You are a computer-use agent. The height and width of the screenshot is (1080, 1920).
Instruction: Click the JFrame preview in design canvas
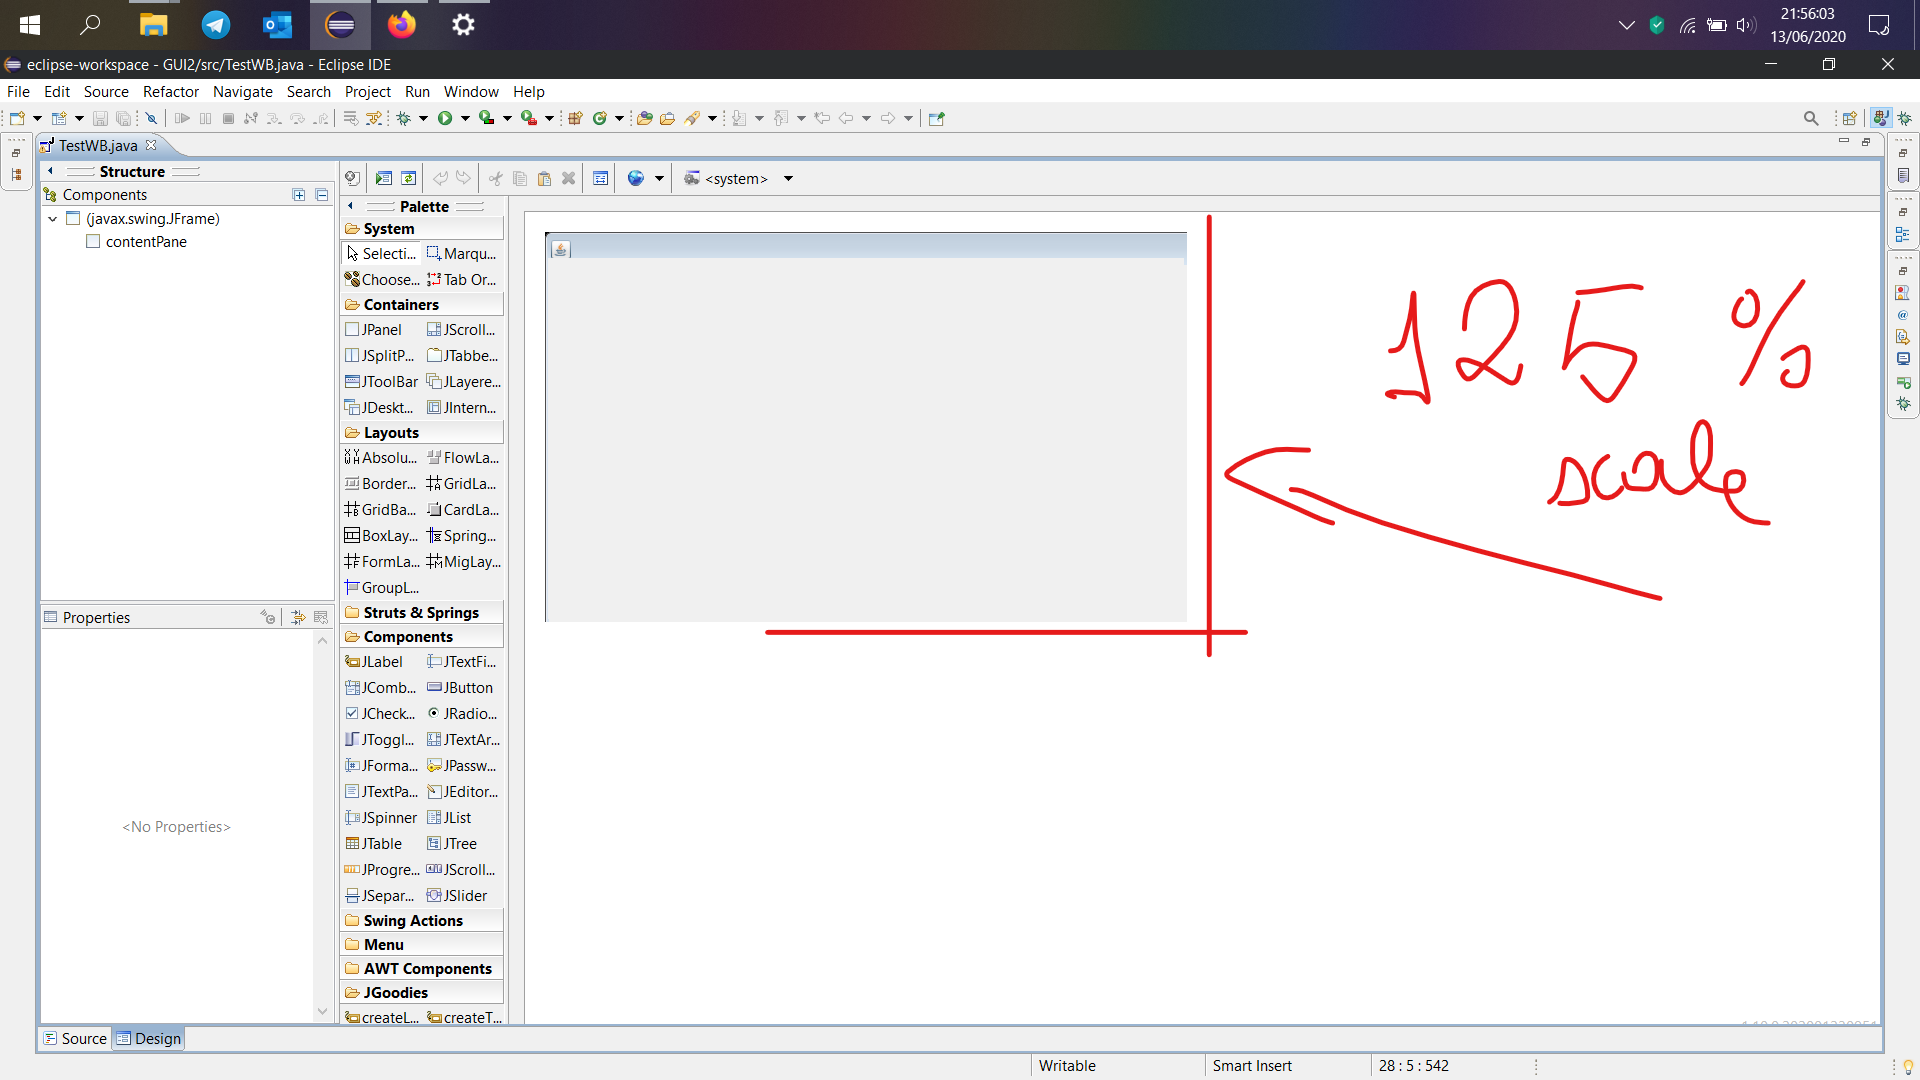point(866,427)
